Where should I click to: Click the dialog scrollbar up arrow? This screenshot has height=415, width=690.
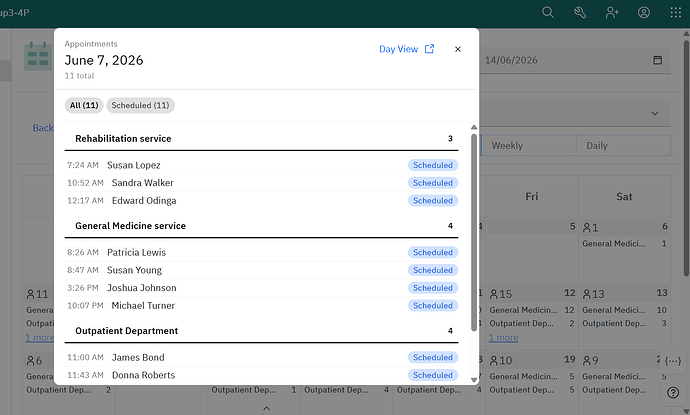point(474,127)
